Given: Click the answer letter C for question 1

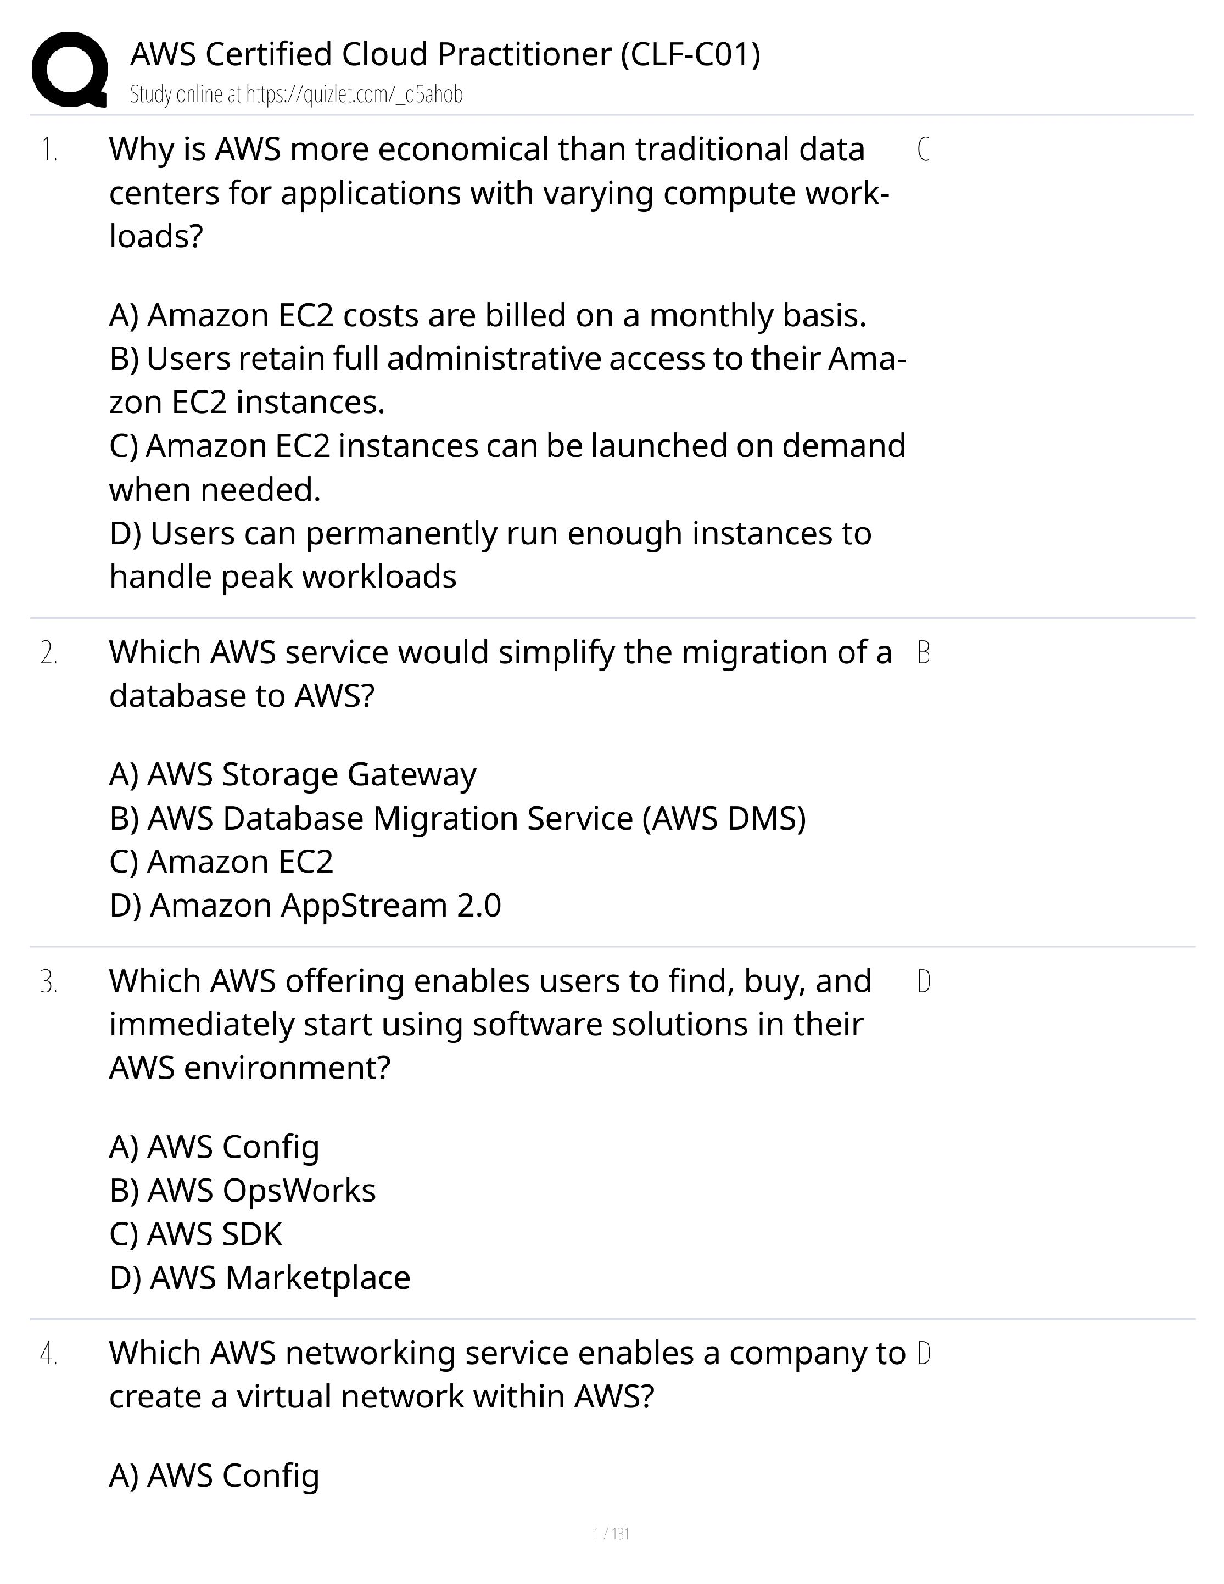Looking at the screenshot, I should coord(923,150).
